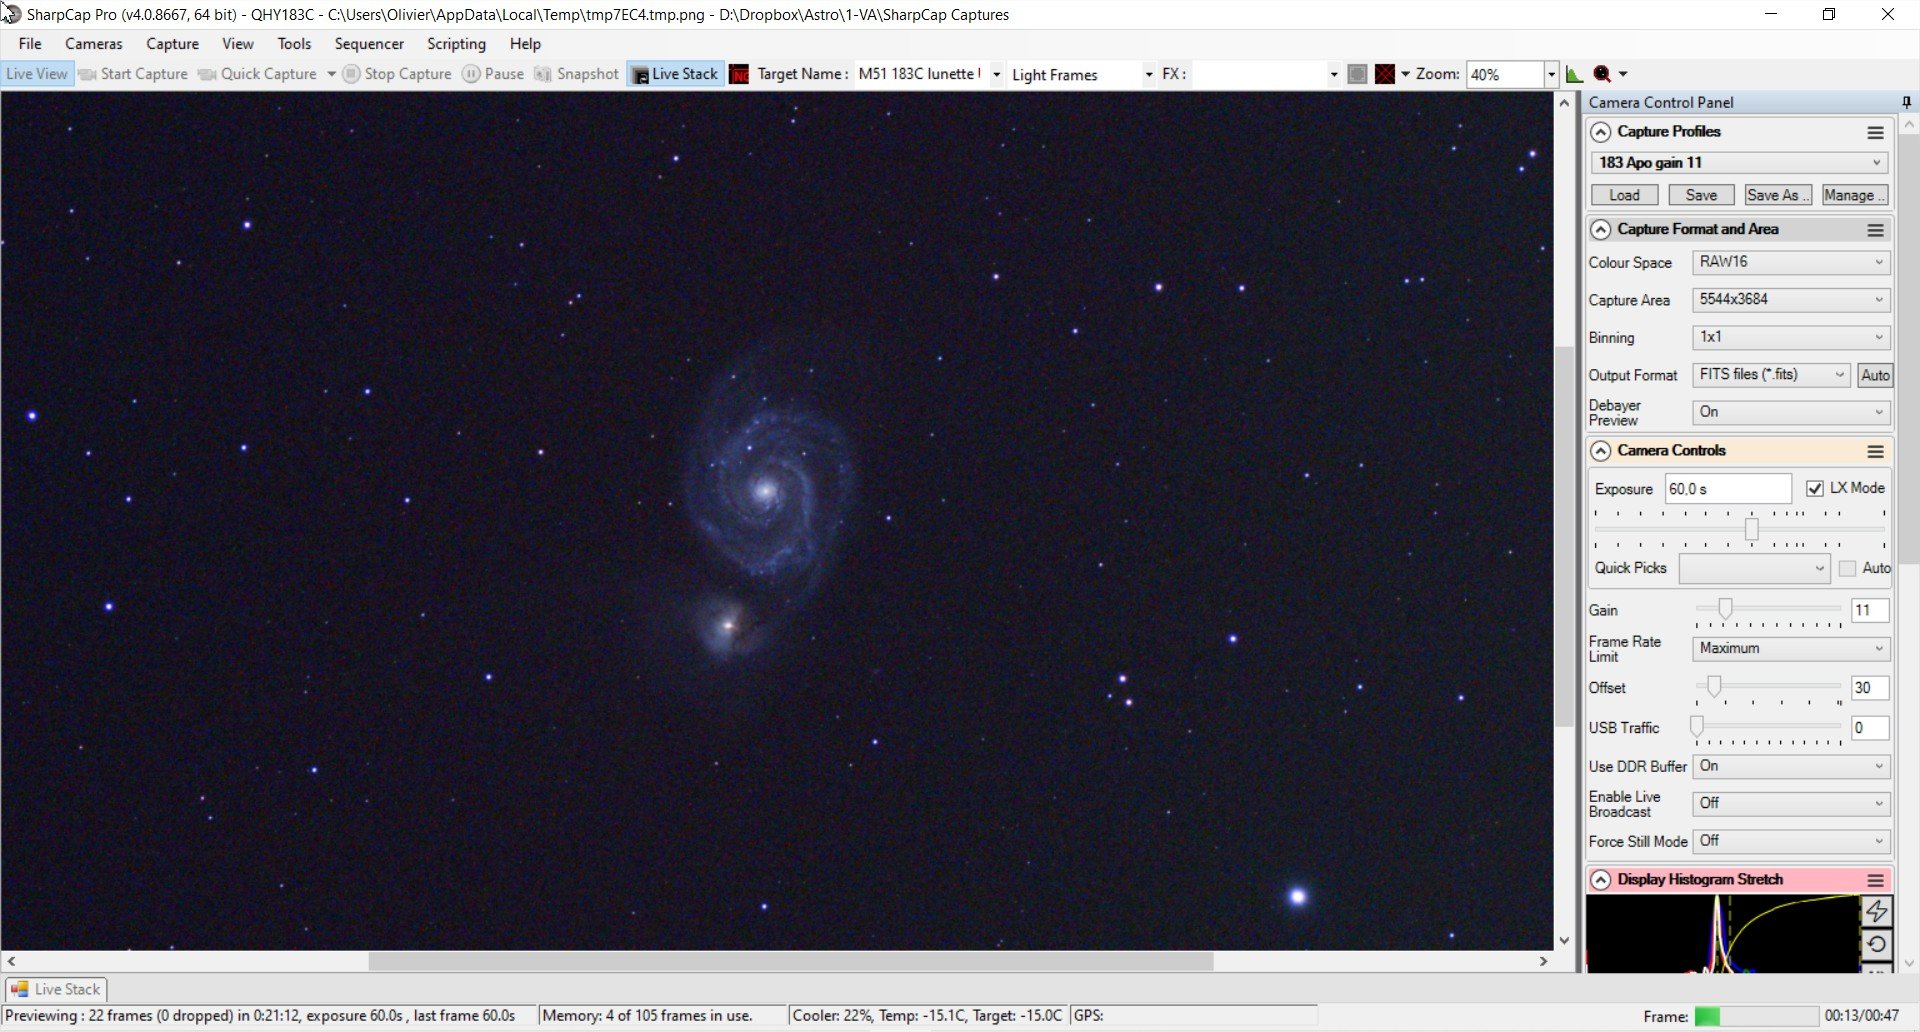Open the Target Name dropdown arrow
The image size is (1920, 1032).
[x=996, y=75]
